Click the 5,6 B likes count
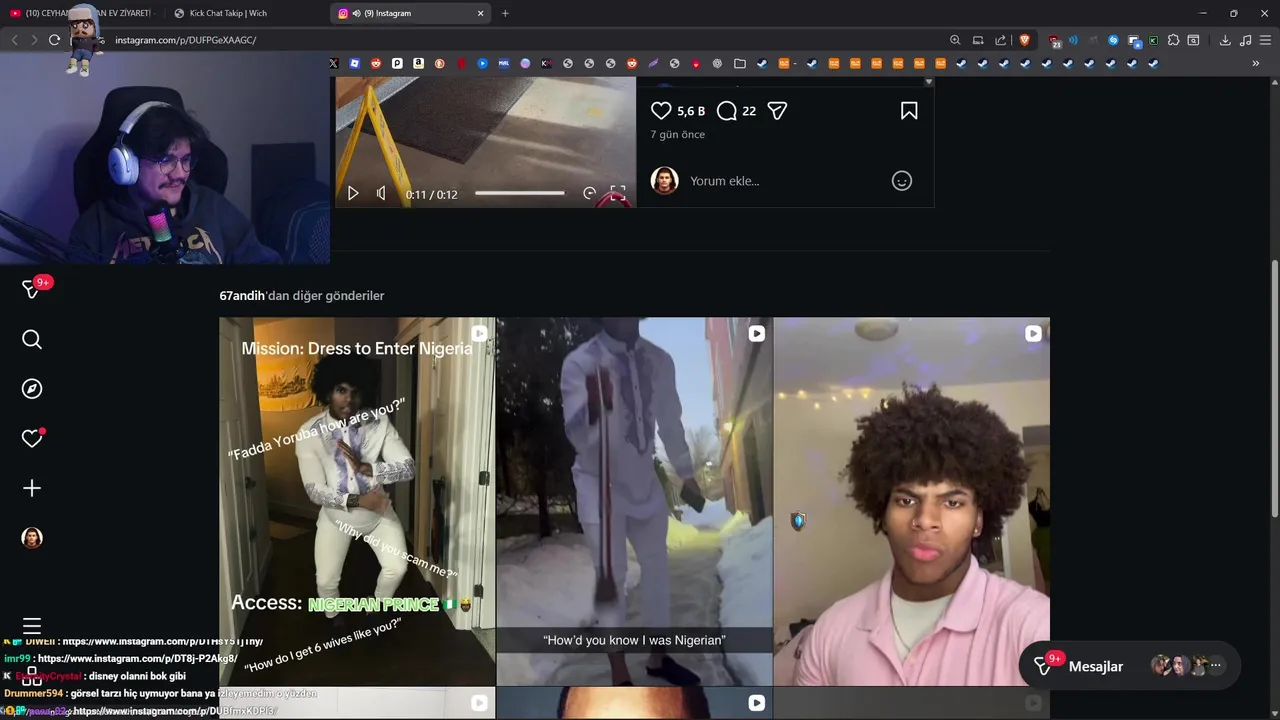1280x720 pixels. point(691,111)
